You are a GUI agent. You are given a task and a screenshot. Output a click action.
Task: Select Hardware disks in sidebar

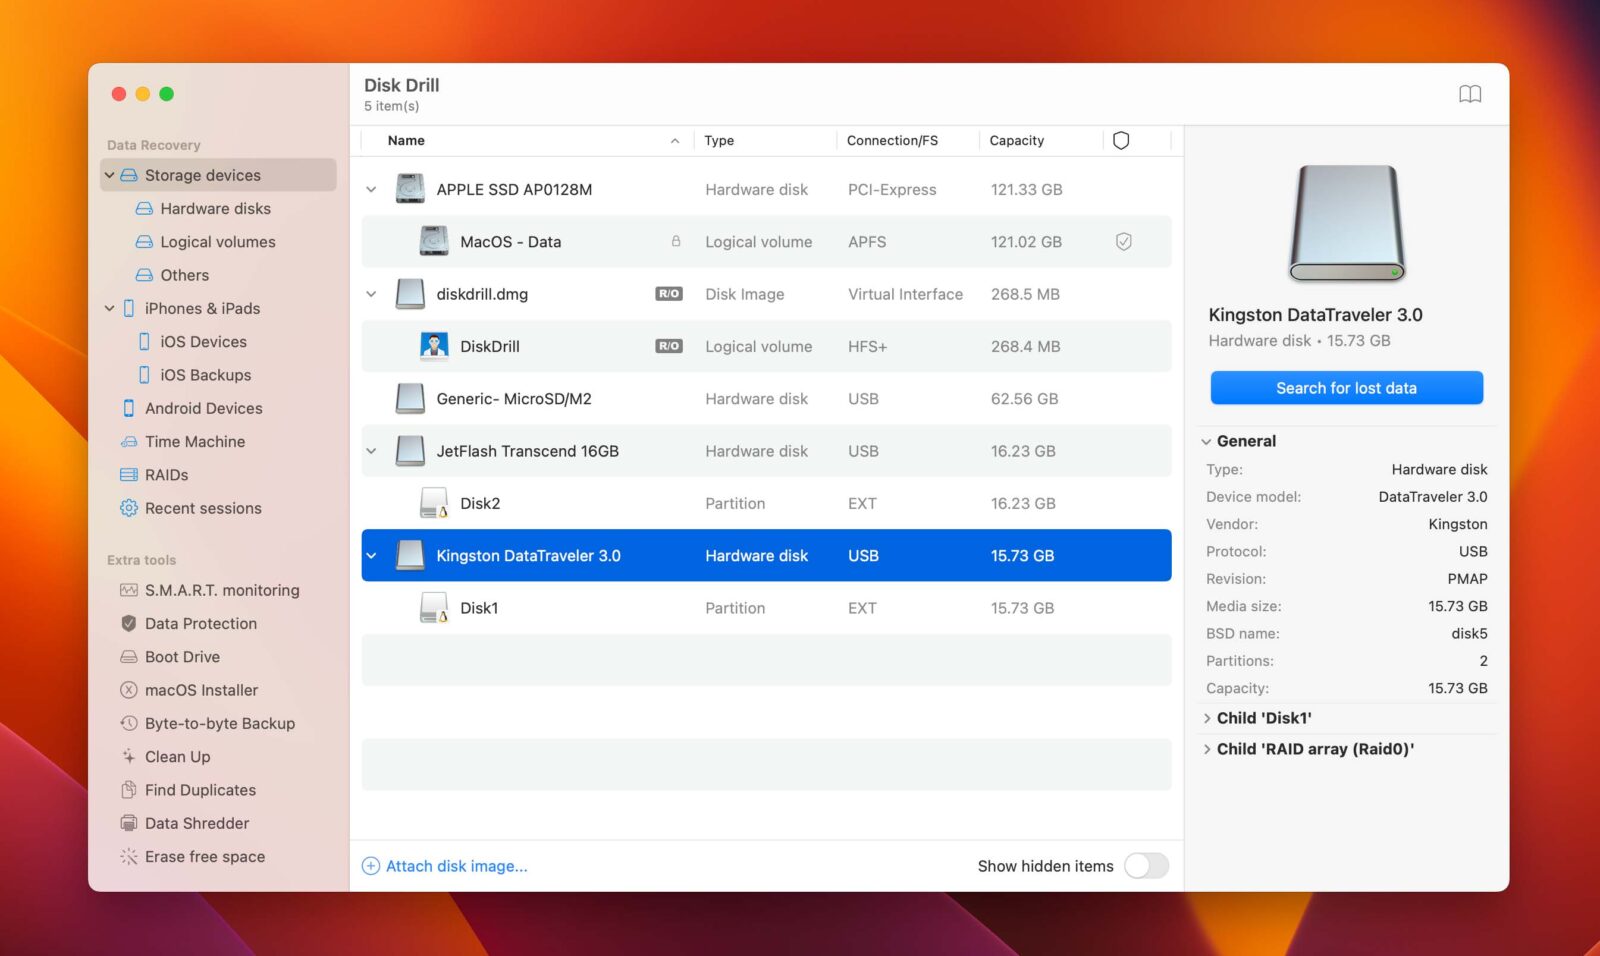[x=215, y=208]
